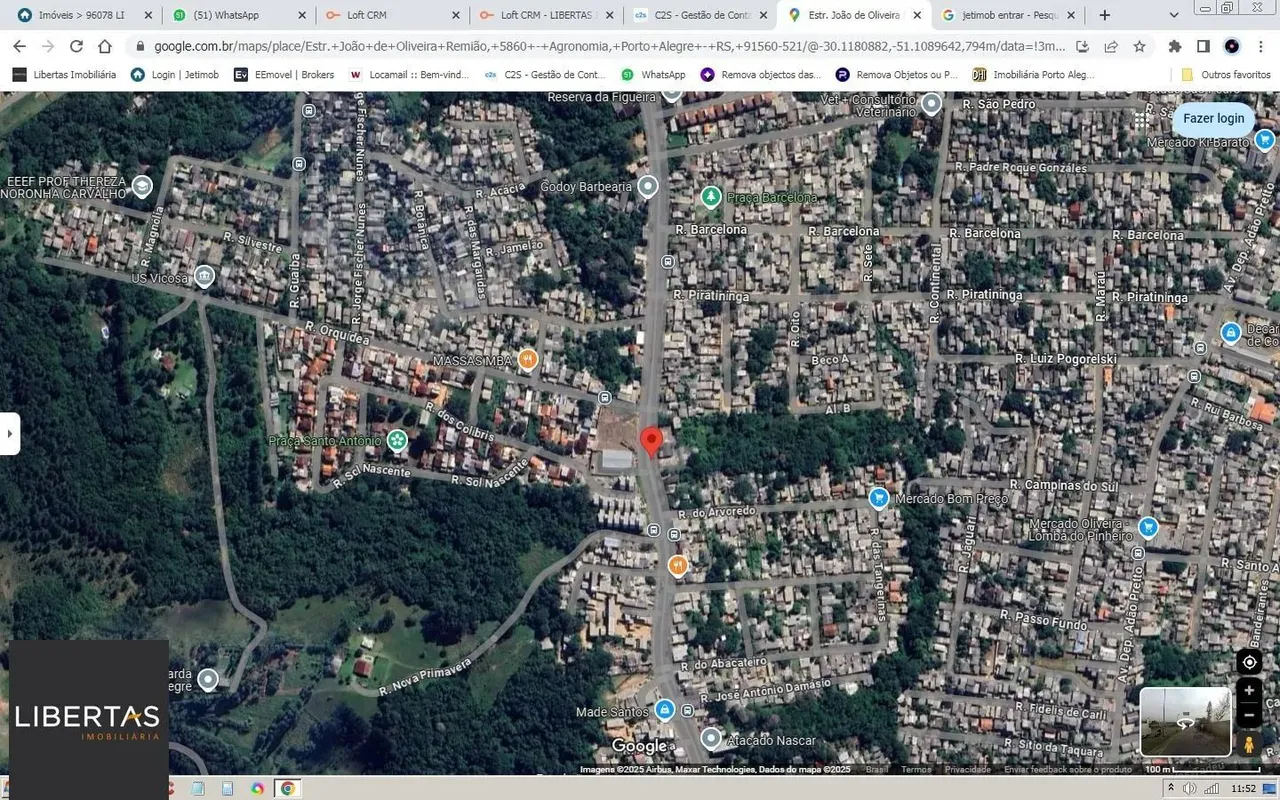Open the volume control in system tray
1280x800 pixels.
click(1188, 788)
